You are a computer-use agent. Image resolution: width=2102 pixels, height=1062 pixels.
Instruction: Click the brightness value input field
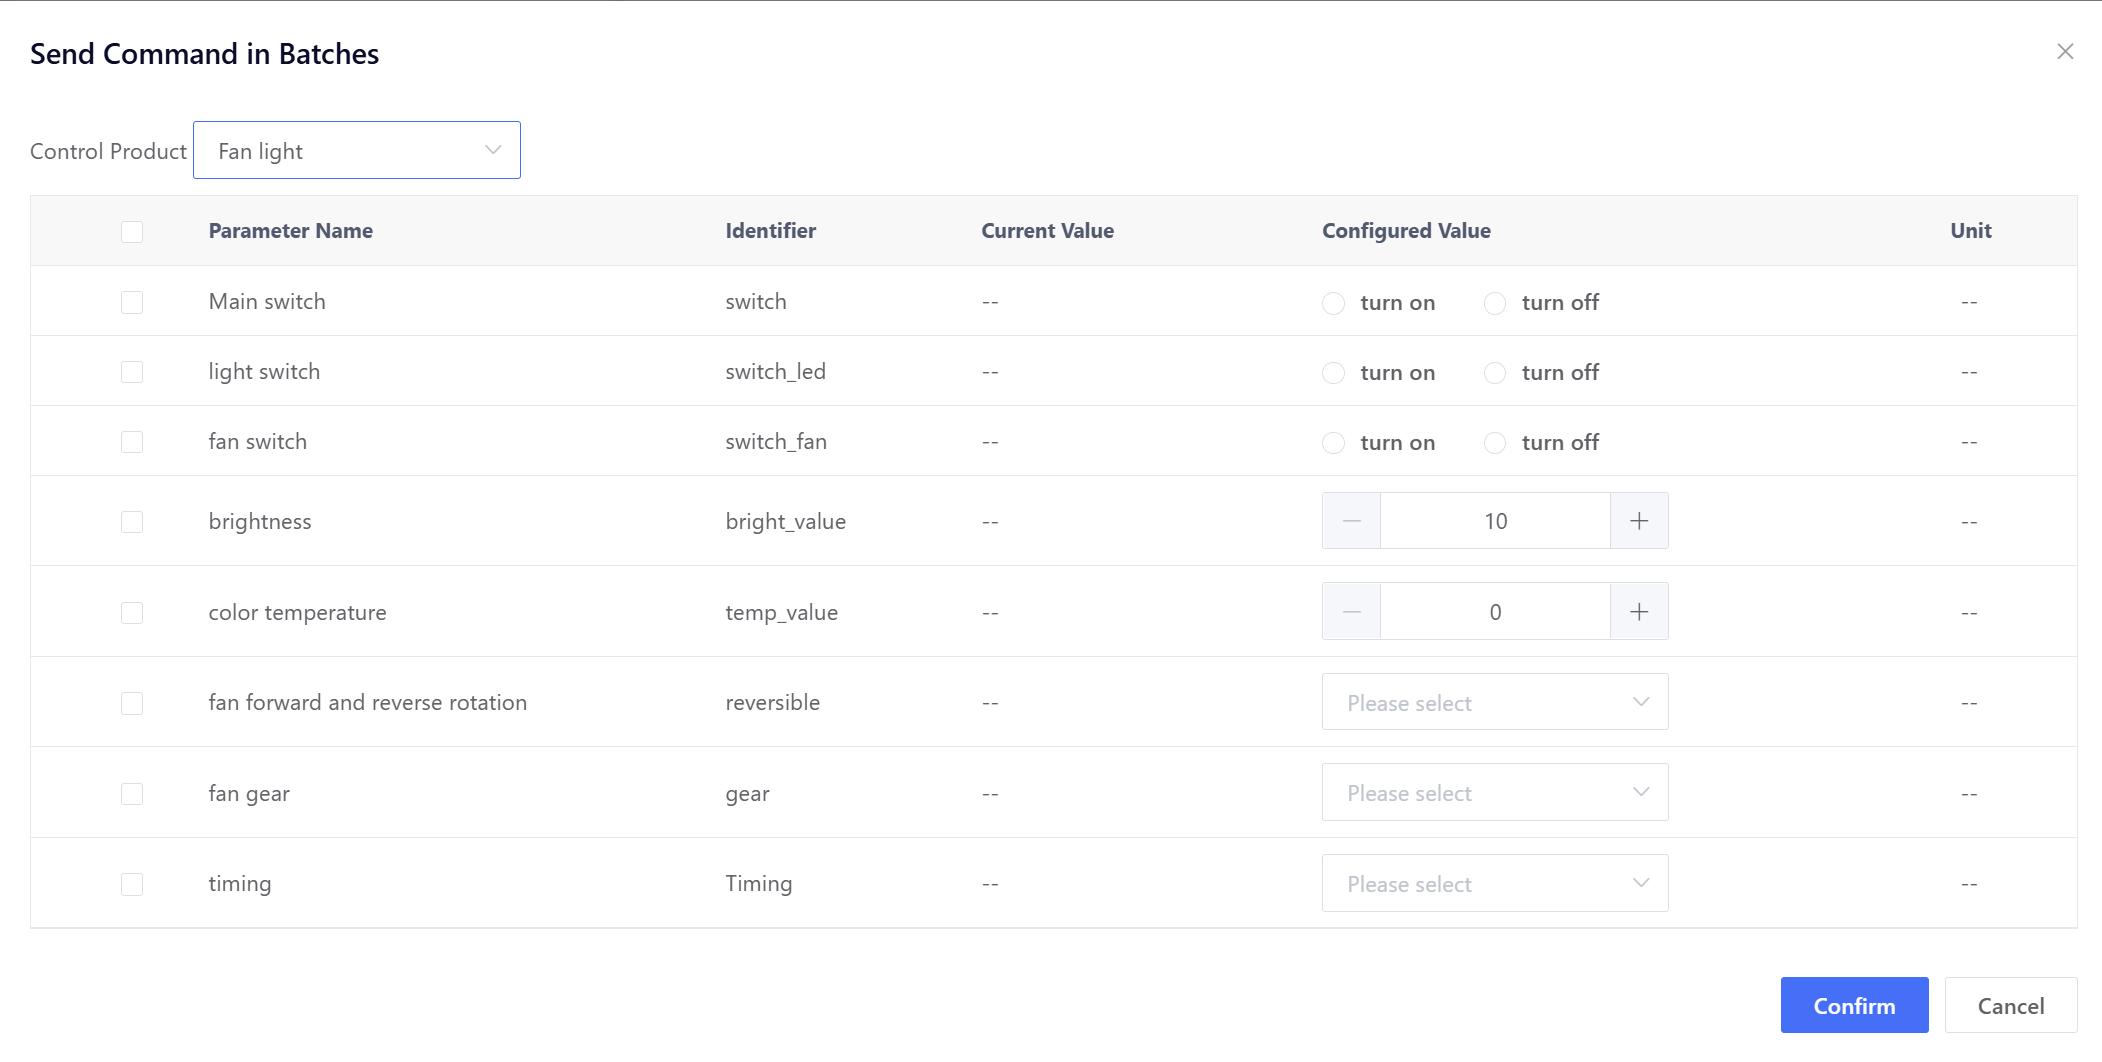click(x=1495, y=521)
